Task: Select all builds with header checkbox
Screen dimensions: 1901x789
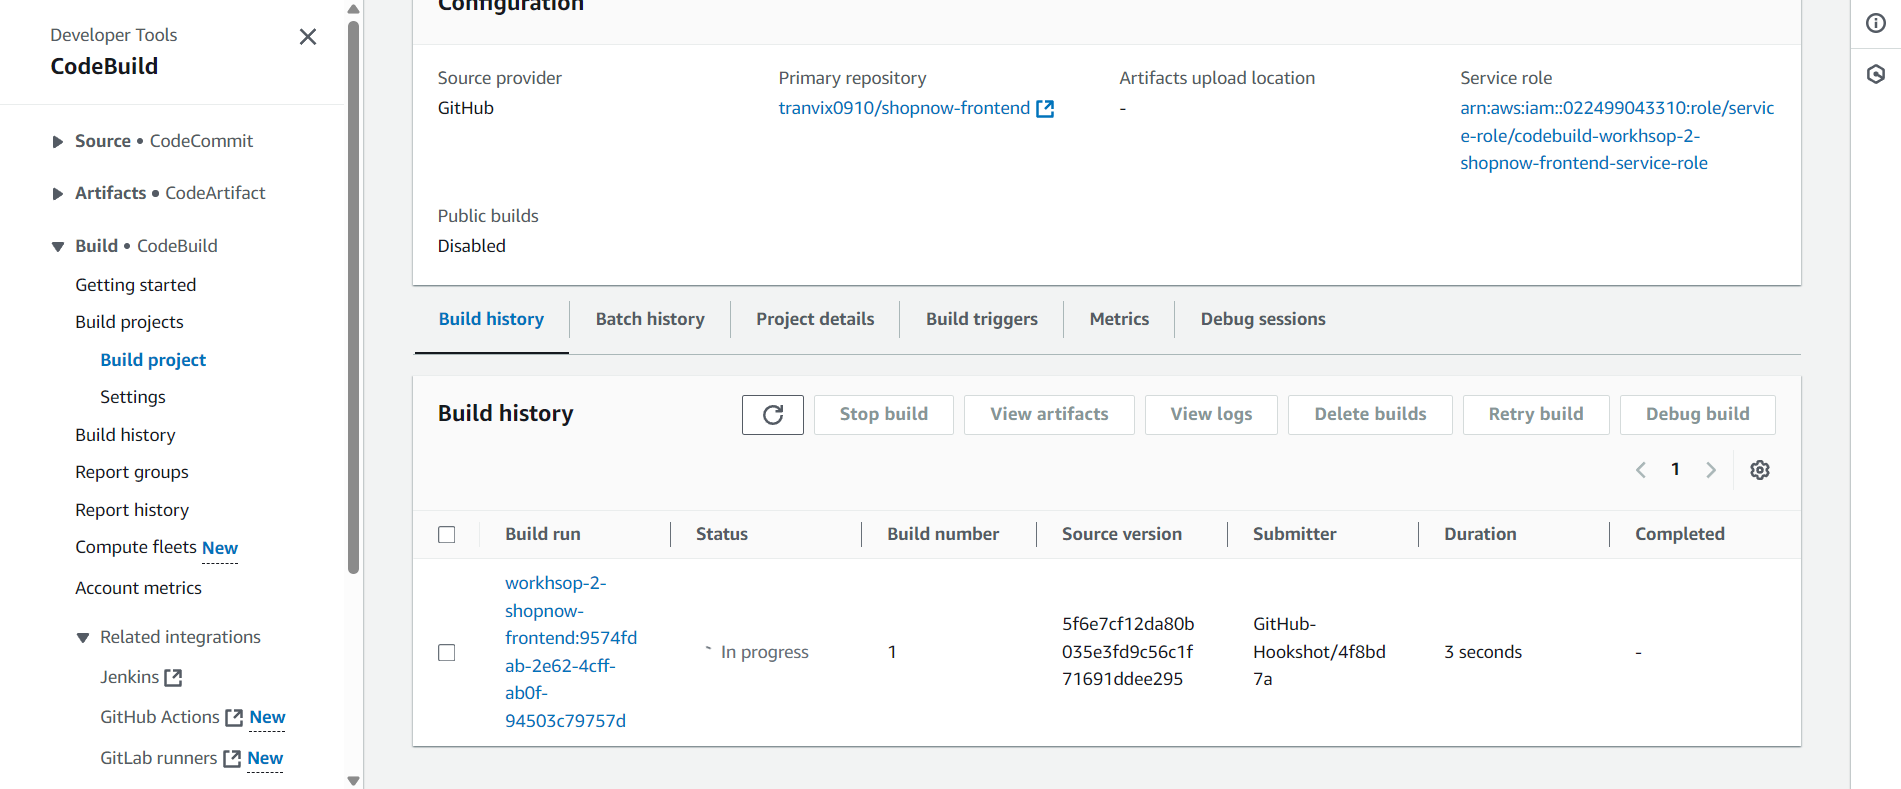Action: coord(447,535)
